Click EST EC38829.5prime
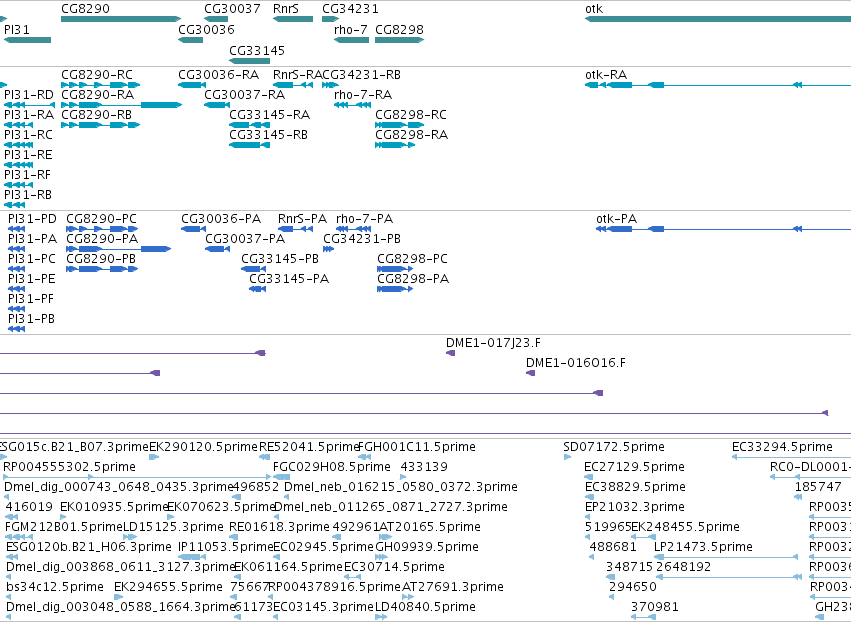The image size is (851, 622). click(x=635, y=487)
